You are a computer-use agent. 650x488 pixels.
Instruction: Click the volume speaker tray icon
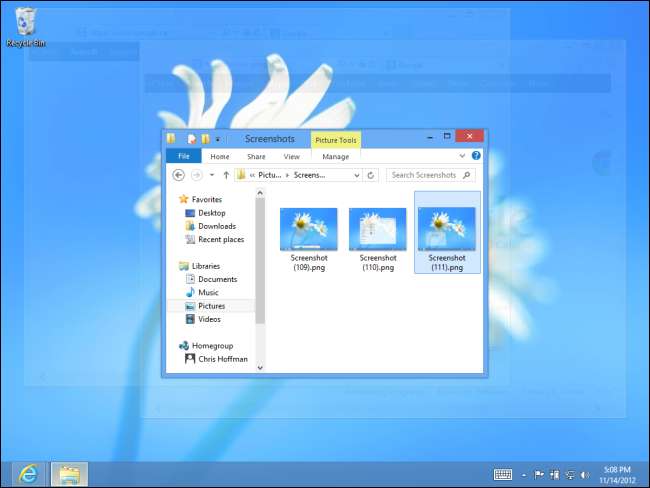coord(587,474)
